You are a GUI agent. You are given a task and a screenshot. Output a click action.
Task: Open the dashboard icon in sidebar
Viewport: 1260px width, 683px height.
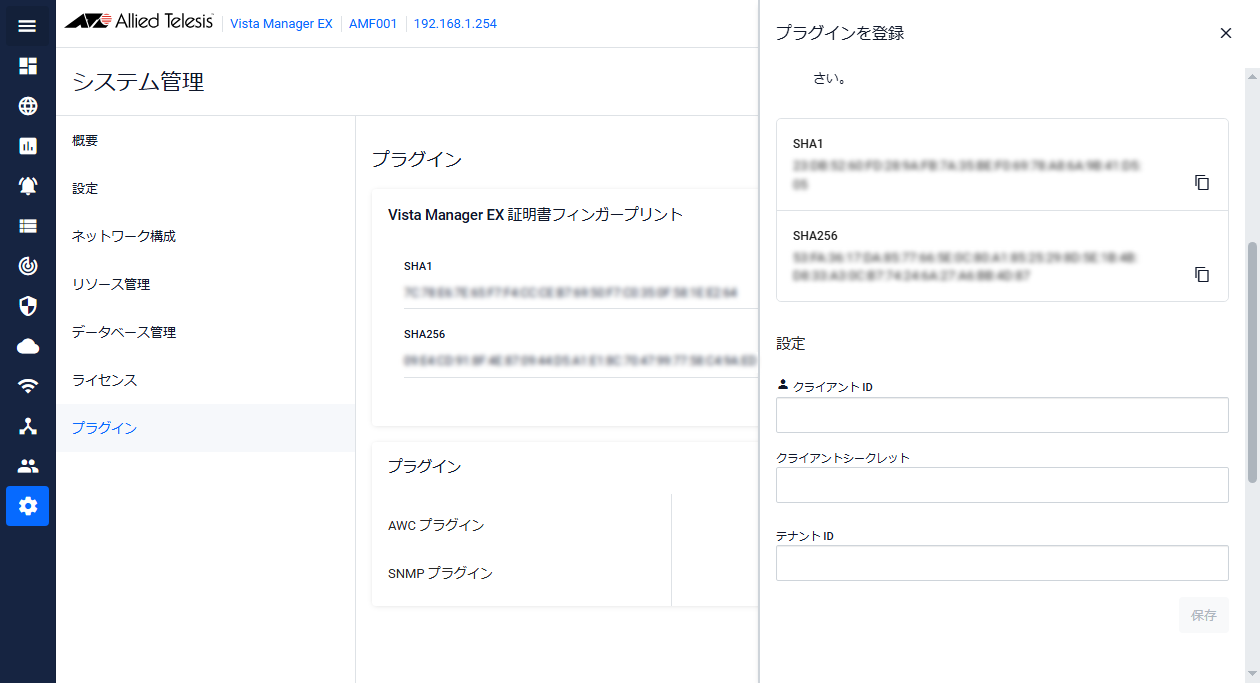coord(27,66)
